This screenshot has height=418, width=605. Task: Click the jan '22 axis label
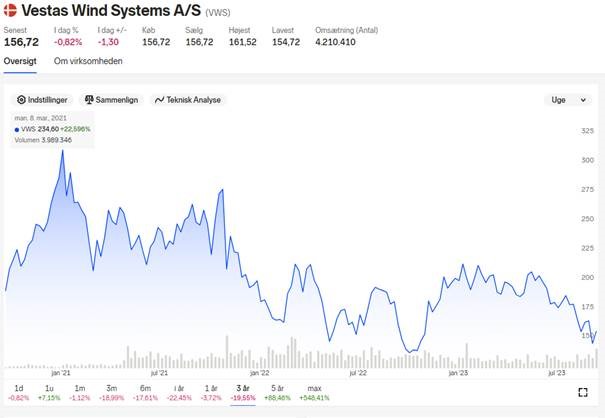click(x=259, y=373)
